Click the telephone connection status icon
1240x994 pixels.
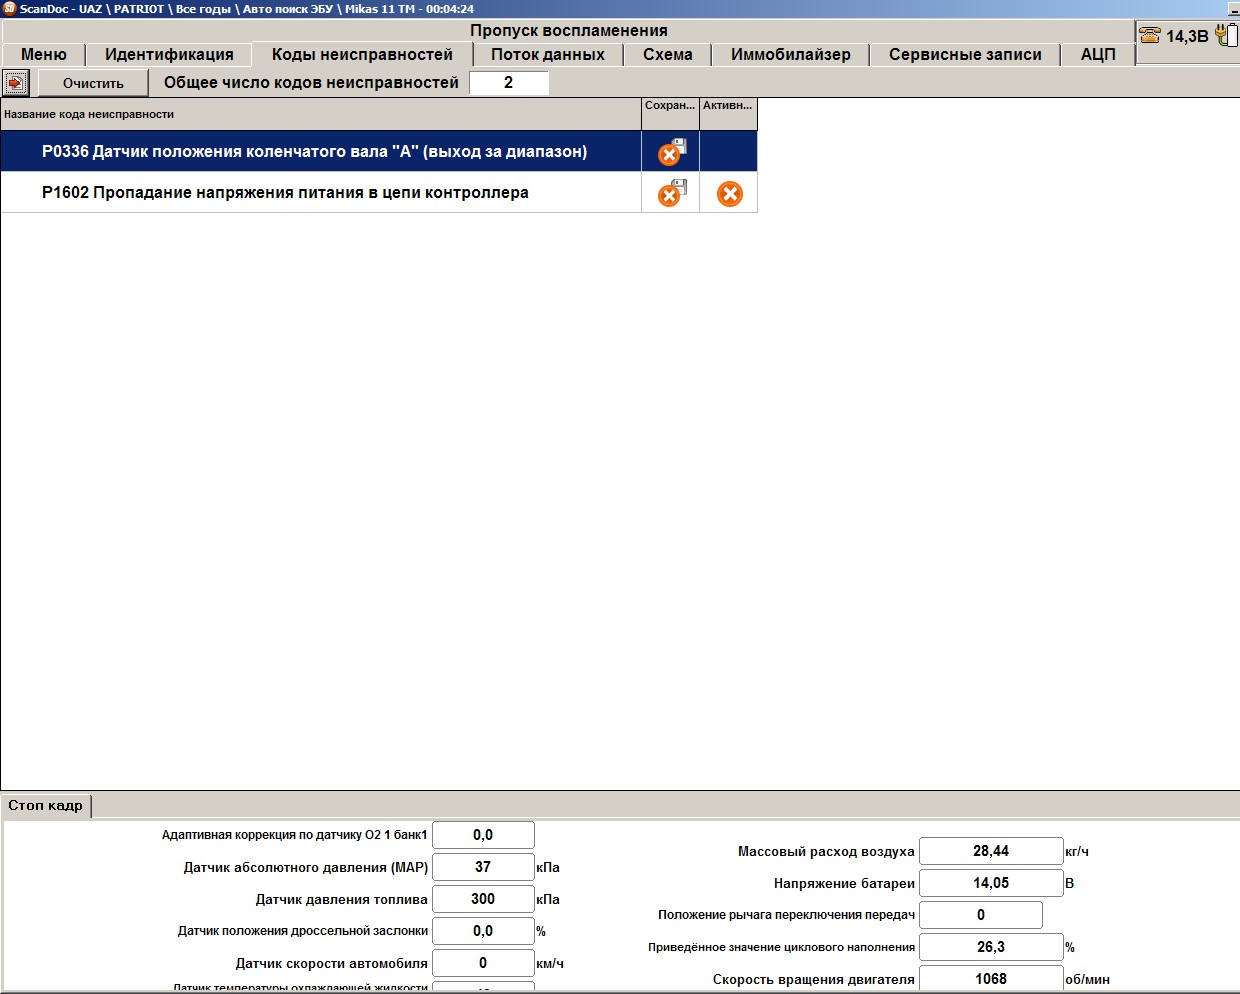pos(1150,35)
